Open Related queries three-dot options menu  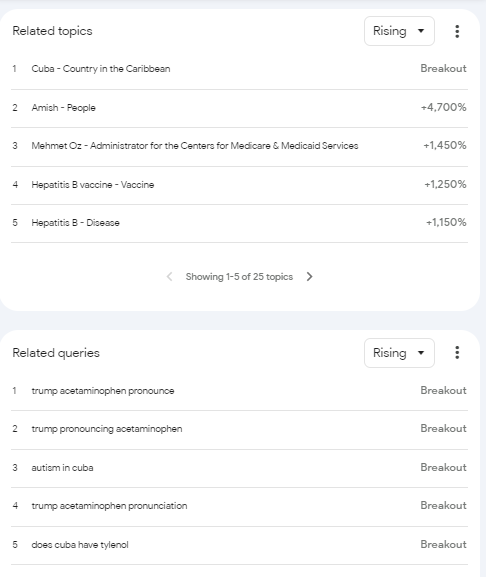pyautogui.click(x=457, y=353)
